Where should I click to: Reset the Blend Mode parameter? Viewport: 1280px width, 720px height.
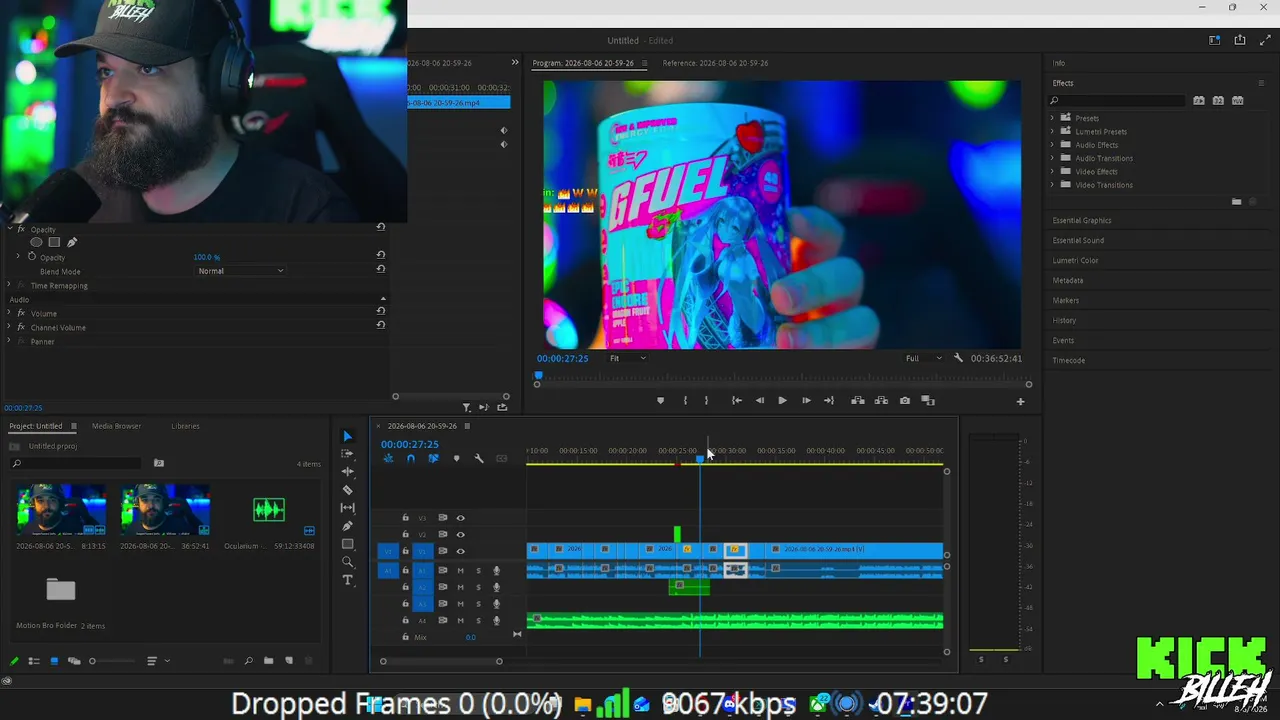(381, 270)
